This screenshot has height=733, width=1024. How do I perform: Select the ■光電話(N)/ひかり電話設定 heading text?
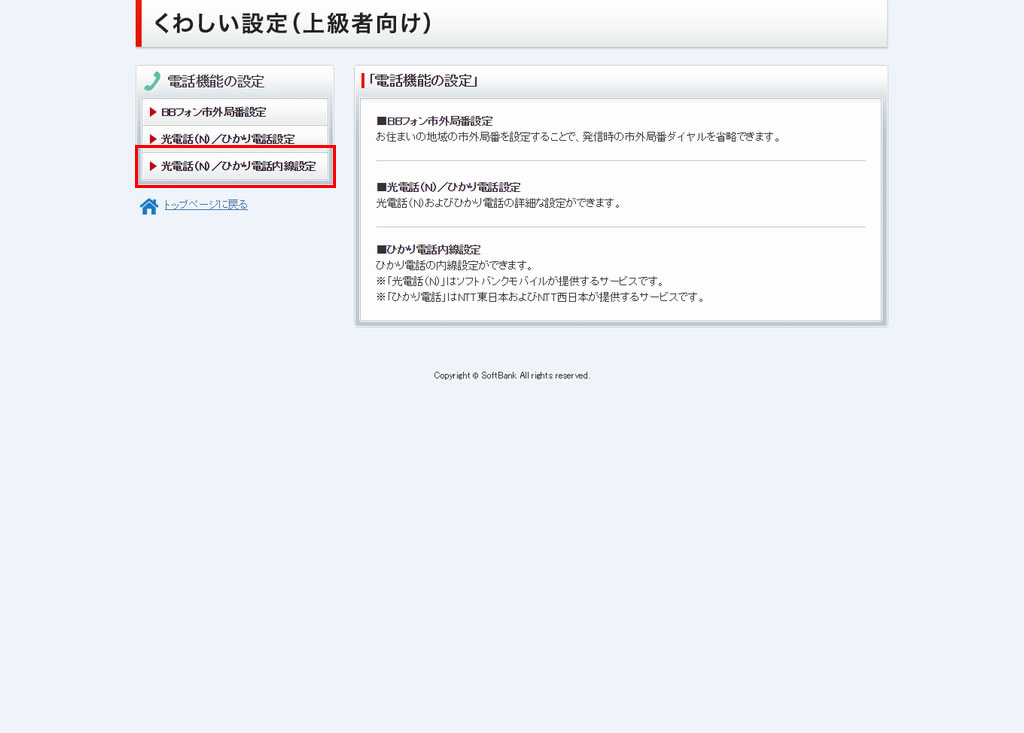click(x=448, y=187)
